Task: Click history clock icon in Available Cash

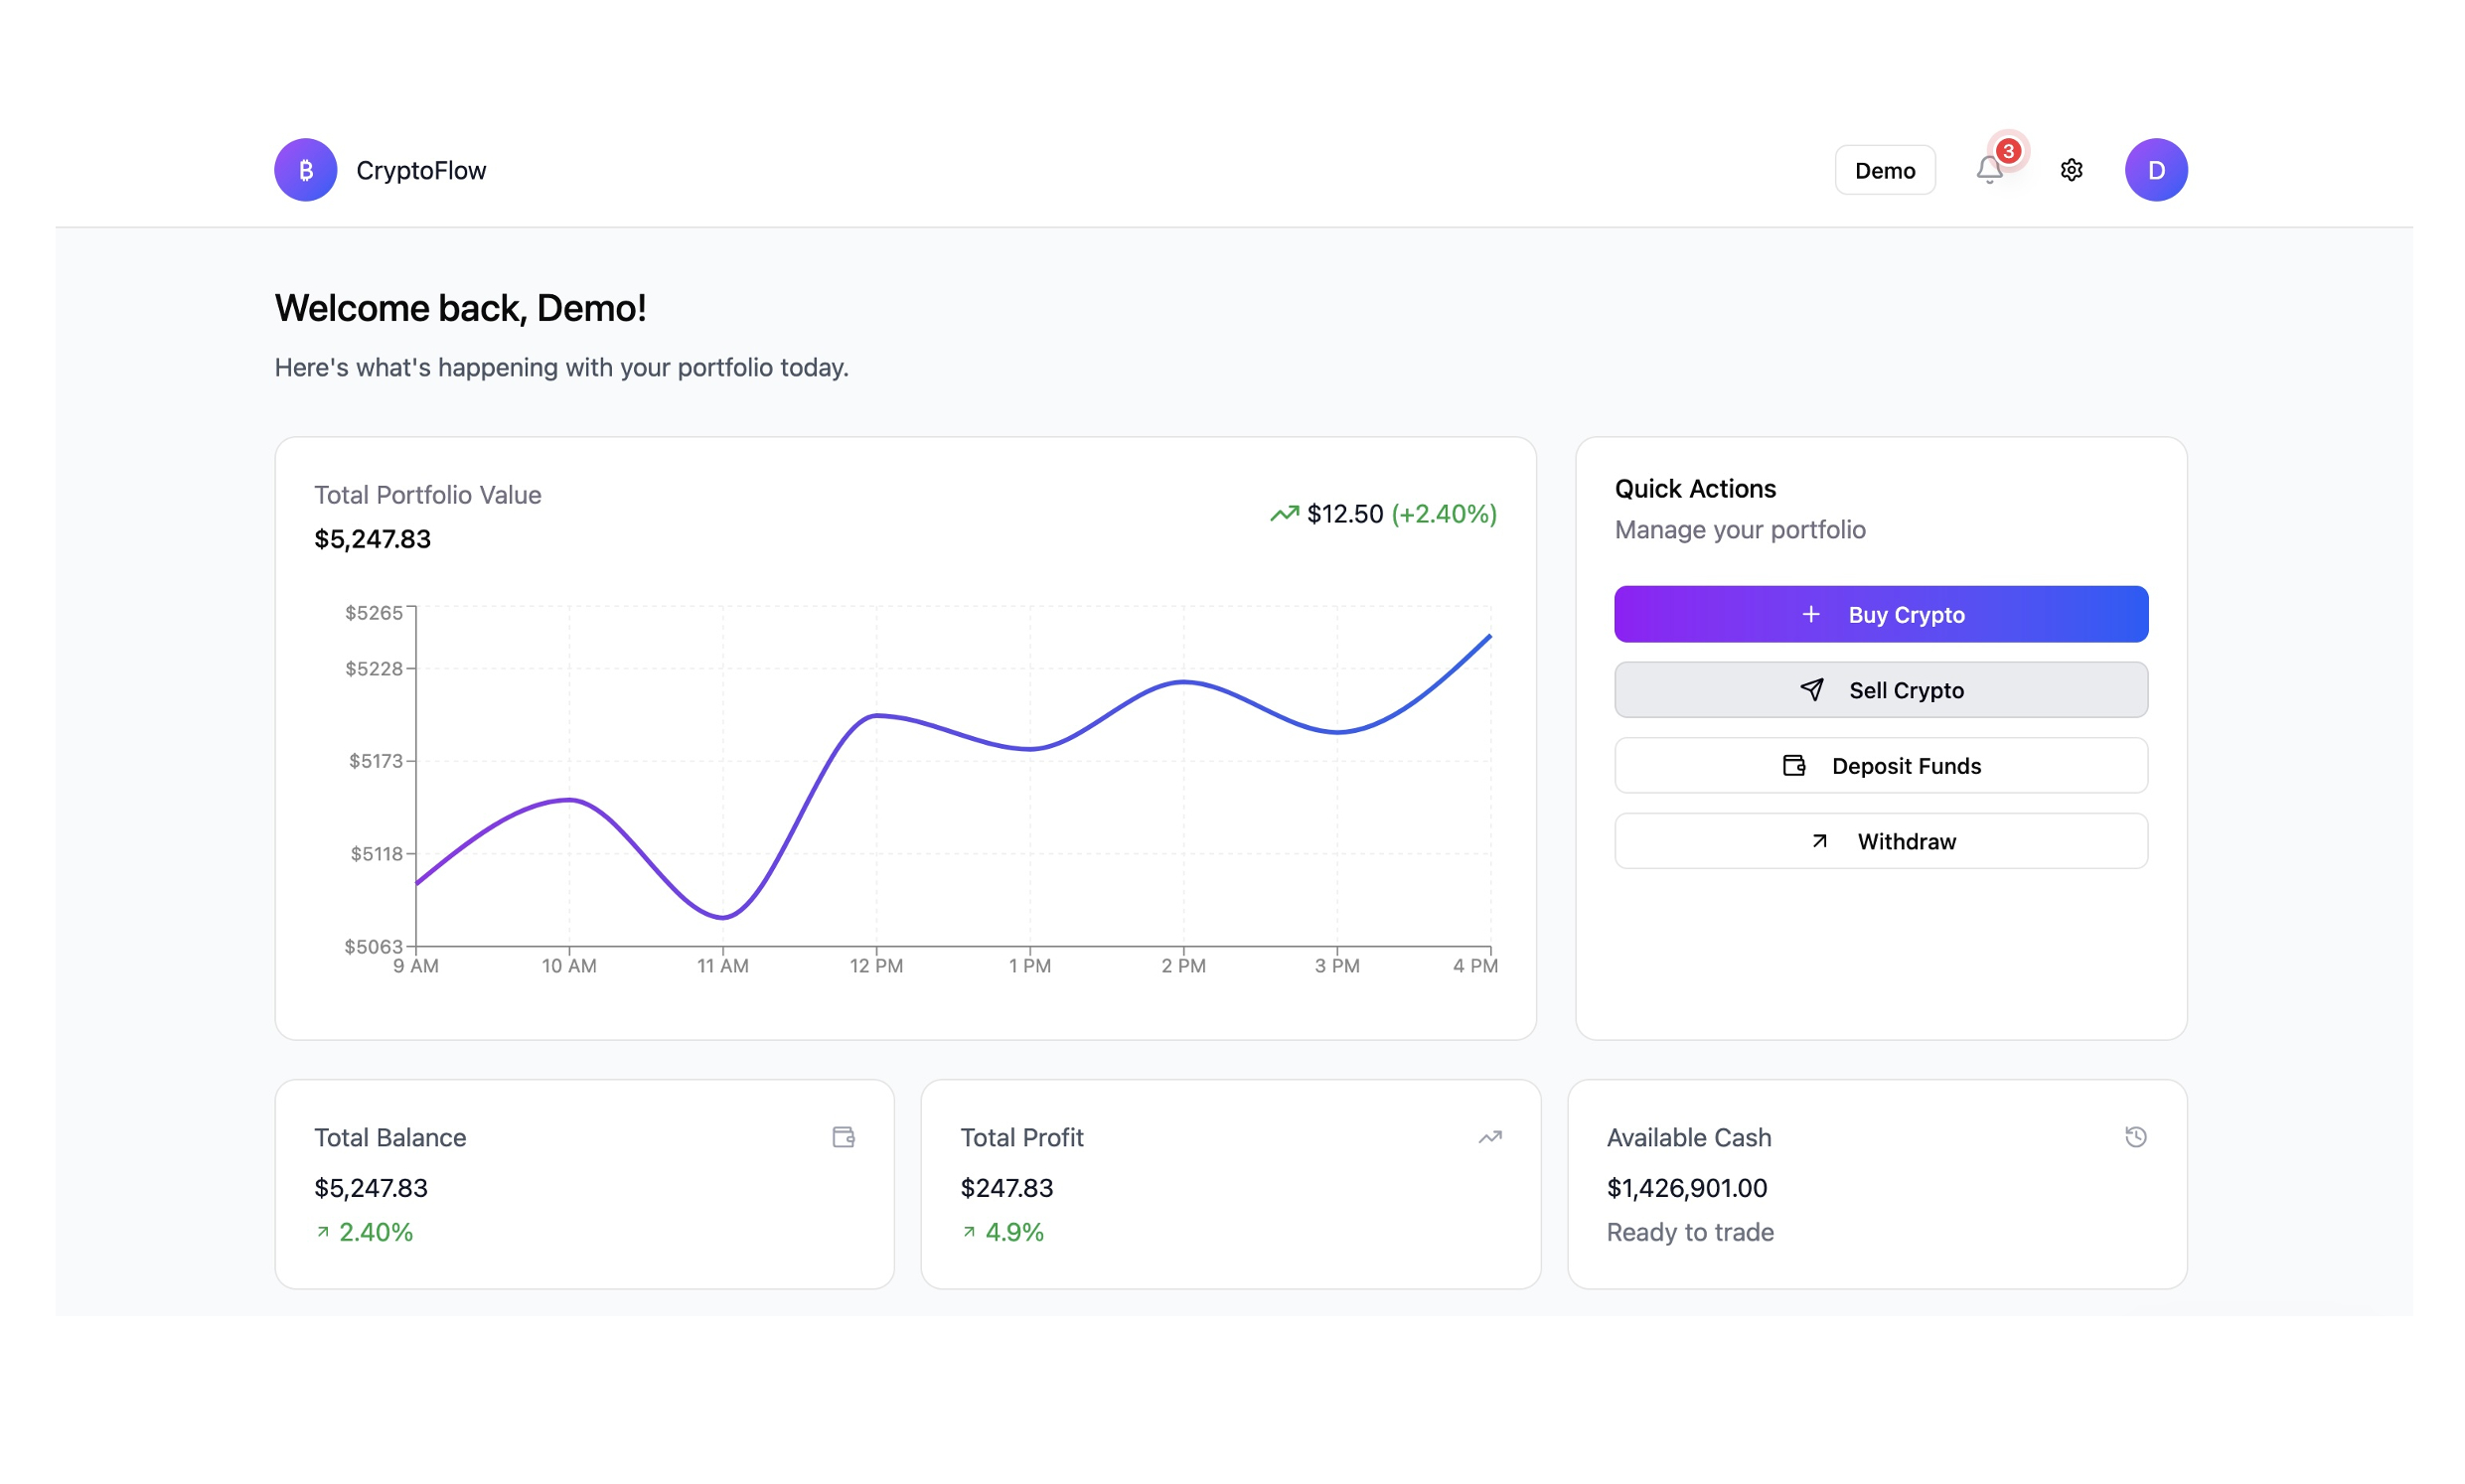Action: click(2135, 1137)
